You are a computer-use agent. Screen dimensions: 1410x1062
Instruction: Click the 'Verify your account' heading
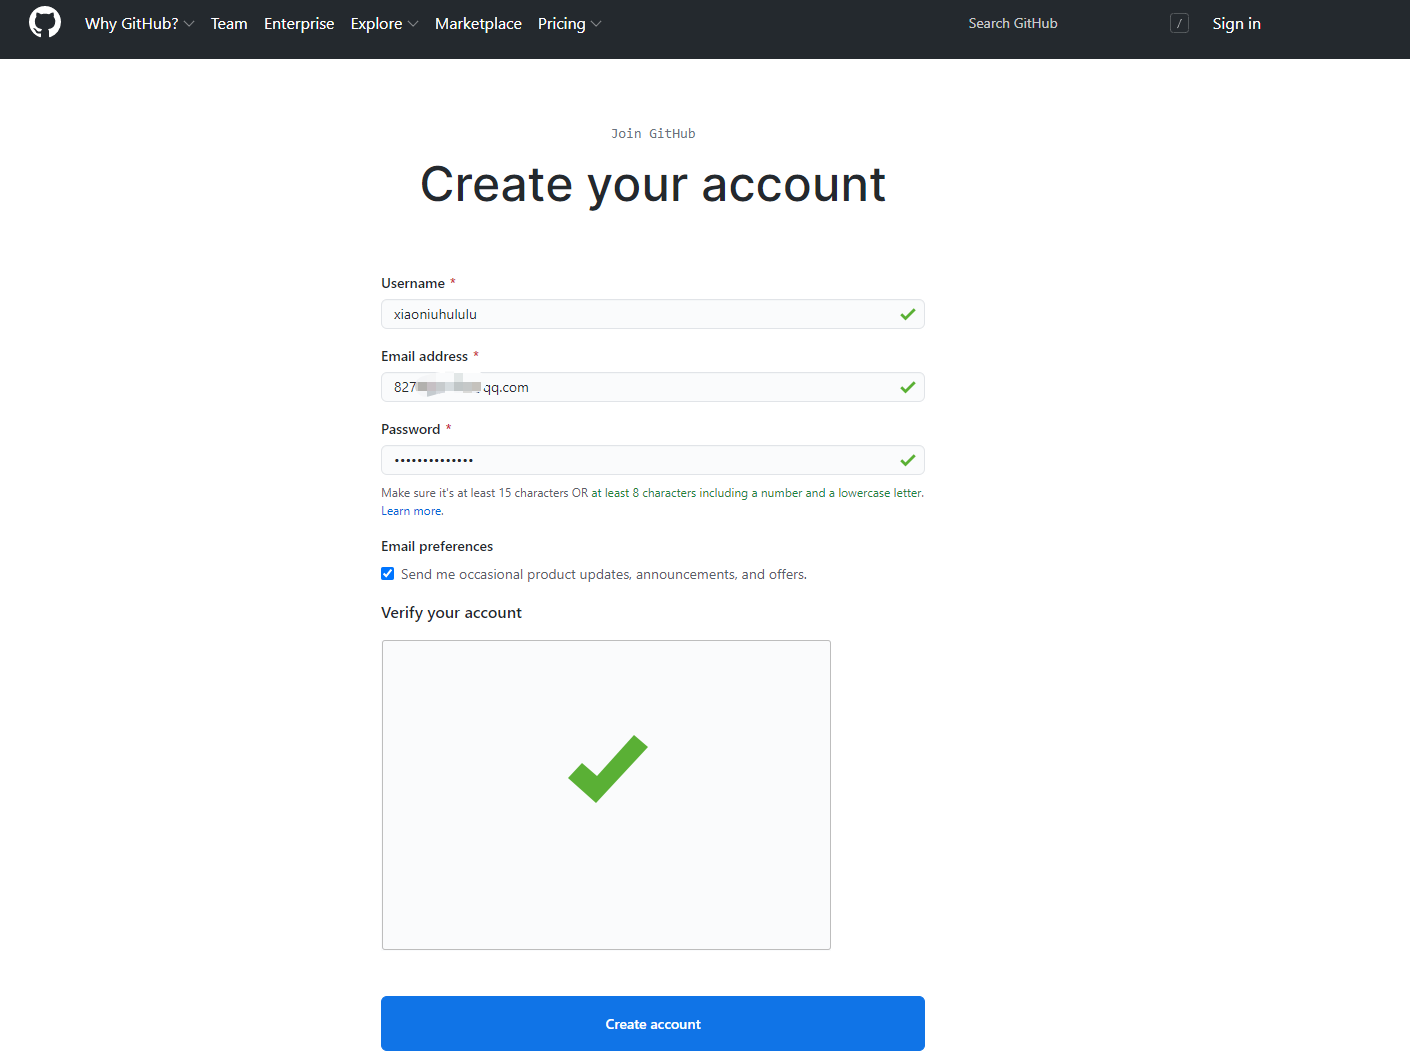[451, 613]
